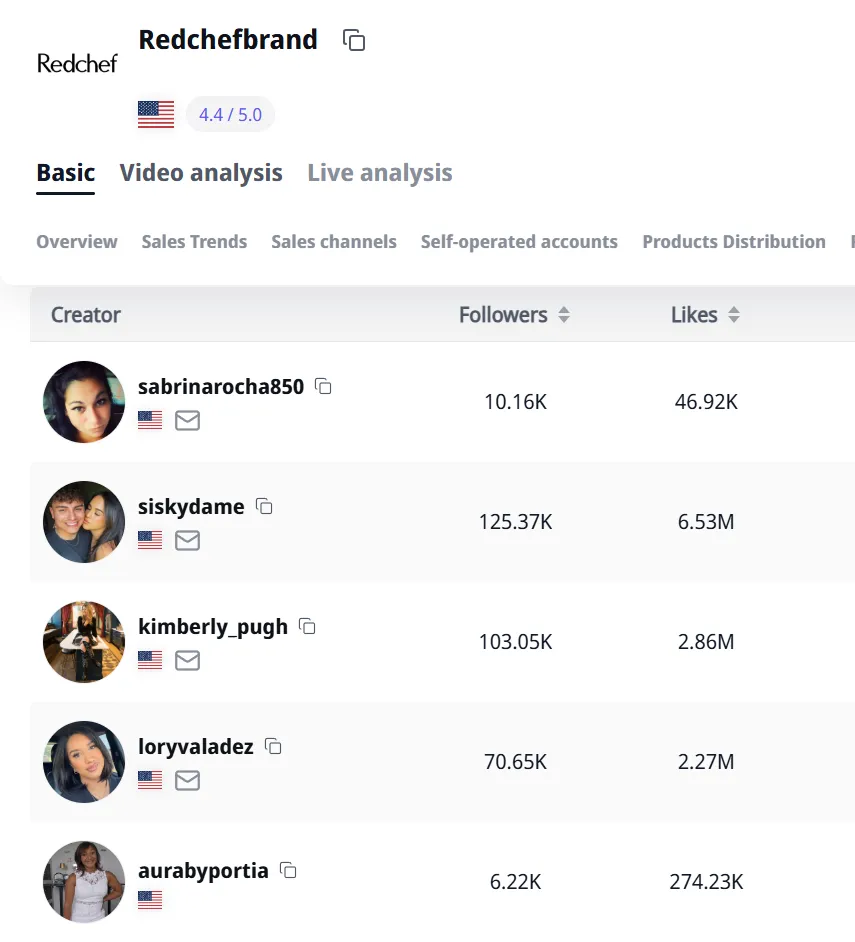Sort creators by Followers
855x942 pixels.
564,315
